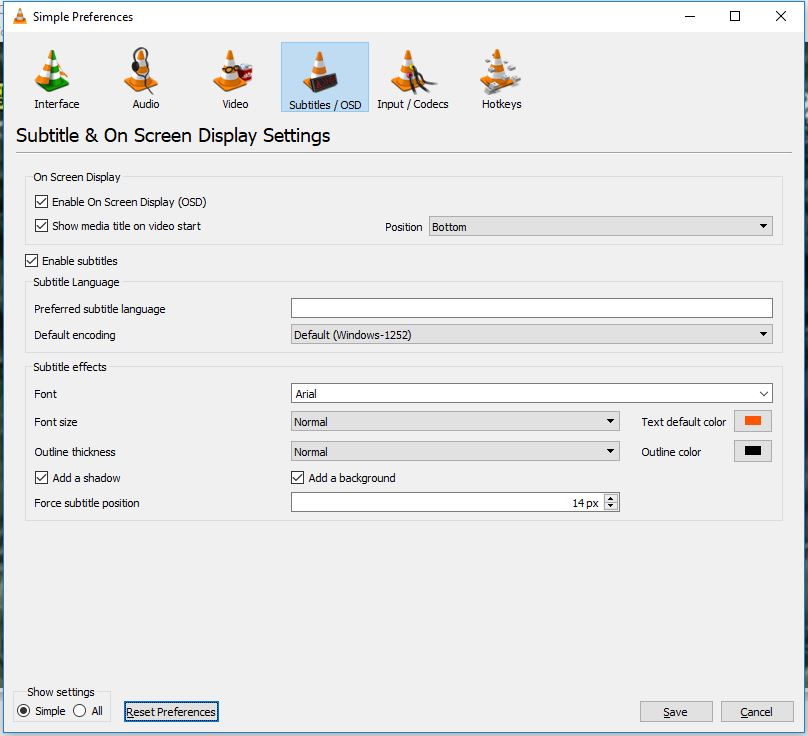Viewport: 808px width, 736px height.
Task: Decrease Force subtitle position with down arrow
Action: [611, 507]
